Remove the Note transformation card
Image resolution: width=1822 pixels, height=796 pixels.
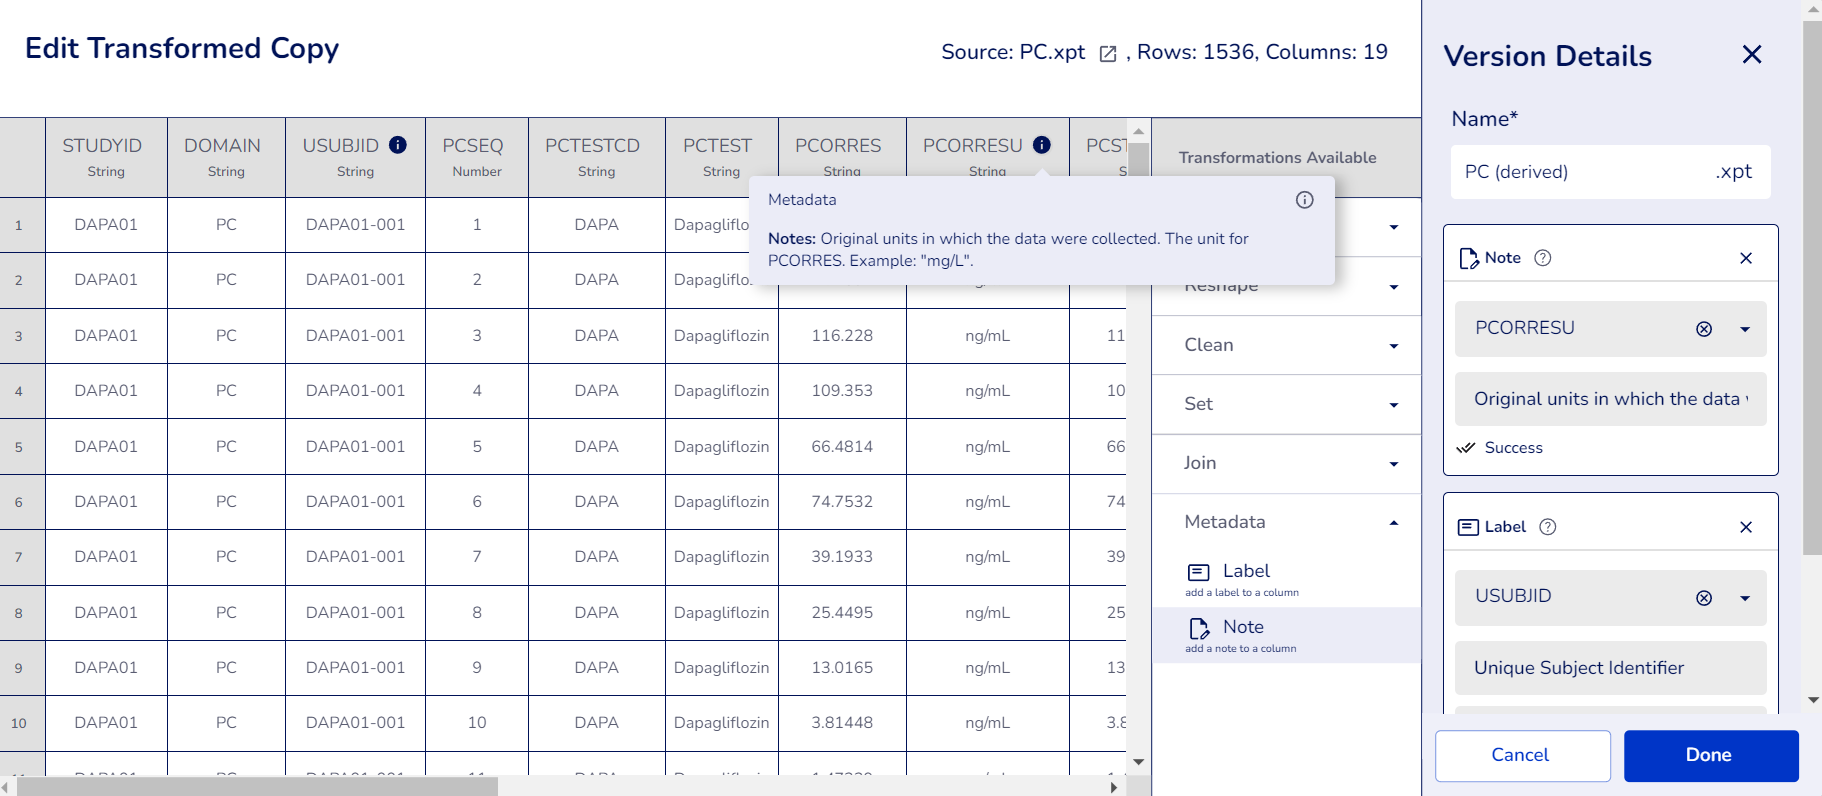[x=1746, y=258]
